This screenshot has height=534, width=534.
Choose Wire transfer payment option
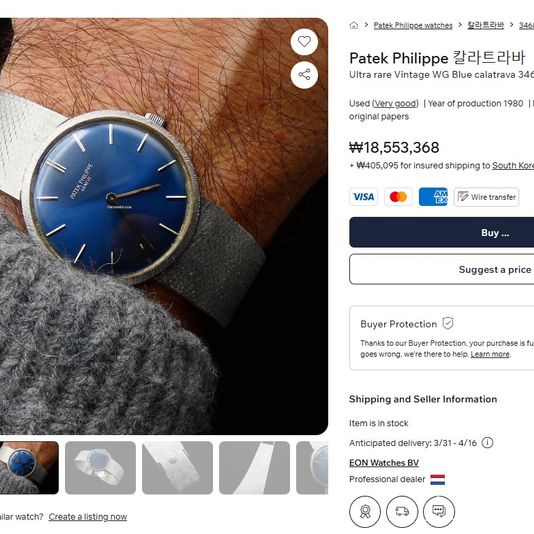pyautogui.click(x=486, y=197)
